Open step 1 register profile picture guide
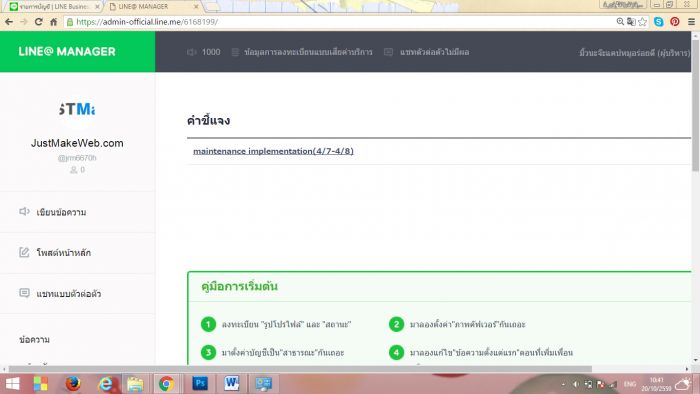 (276, 324)
